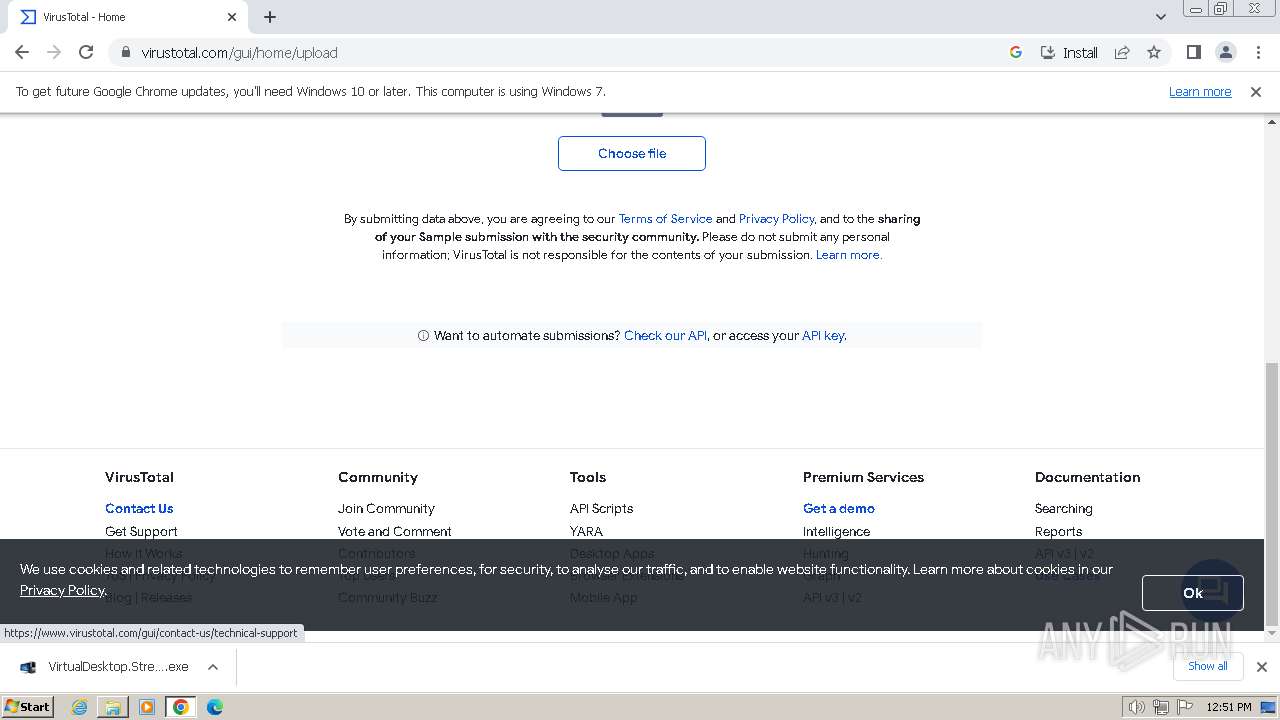Open the Intelligence premium link
Viewport: 1280px width, 720px height.
(x=836, y=531)
